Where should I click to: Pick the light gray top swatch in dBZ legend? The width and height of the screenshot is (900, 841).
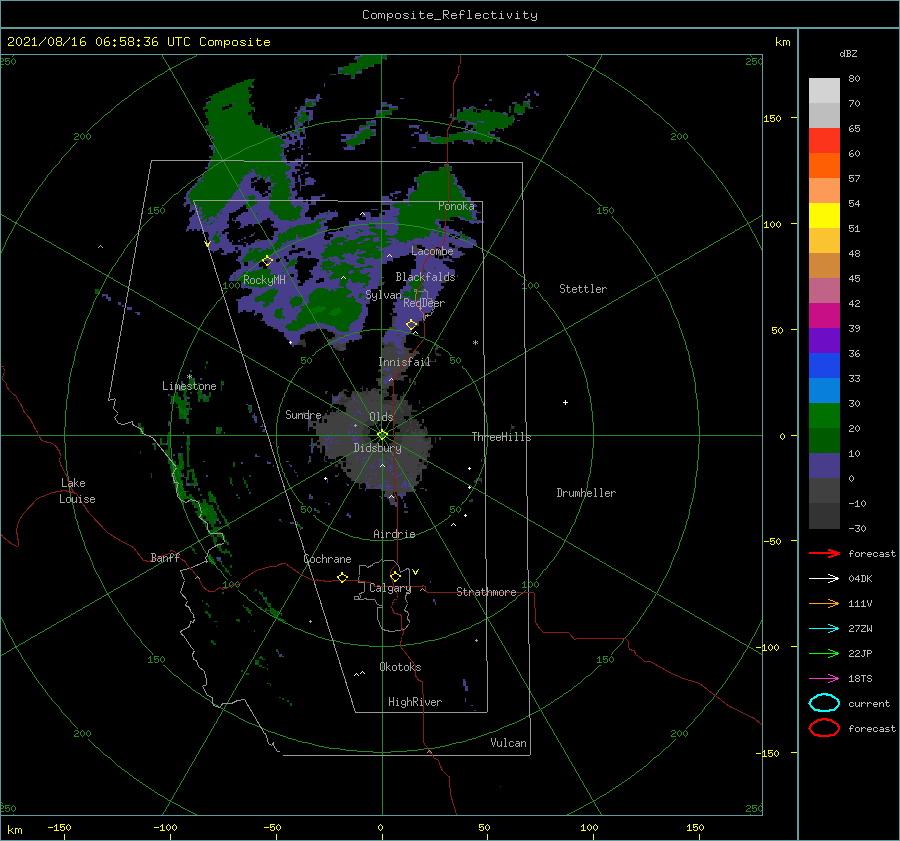(x=824, y=91)
